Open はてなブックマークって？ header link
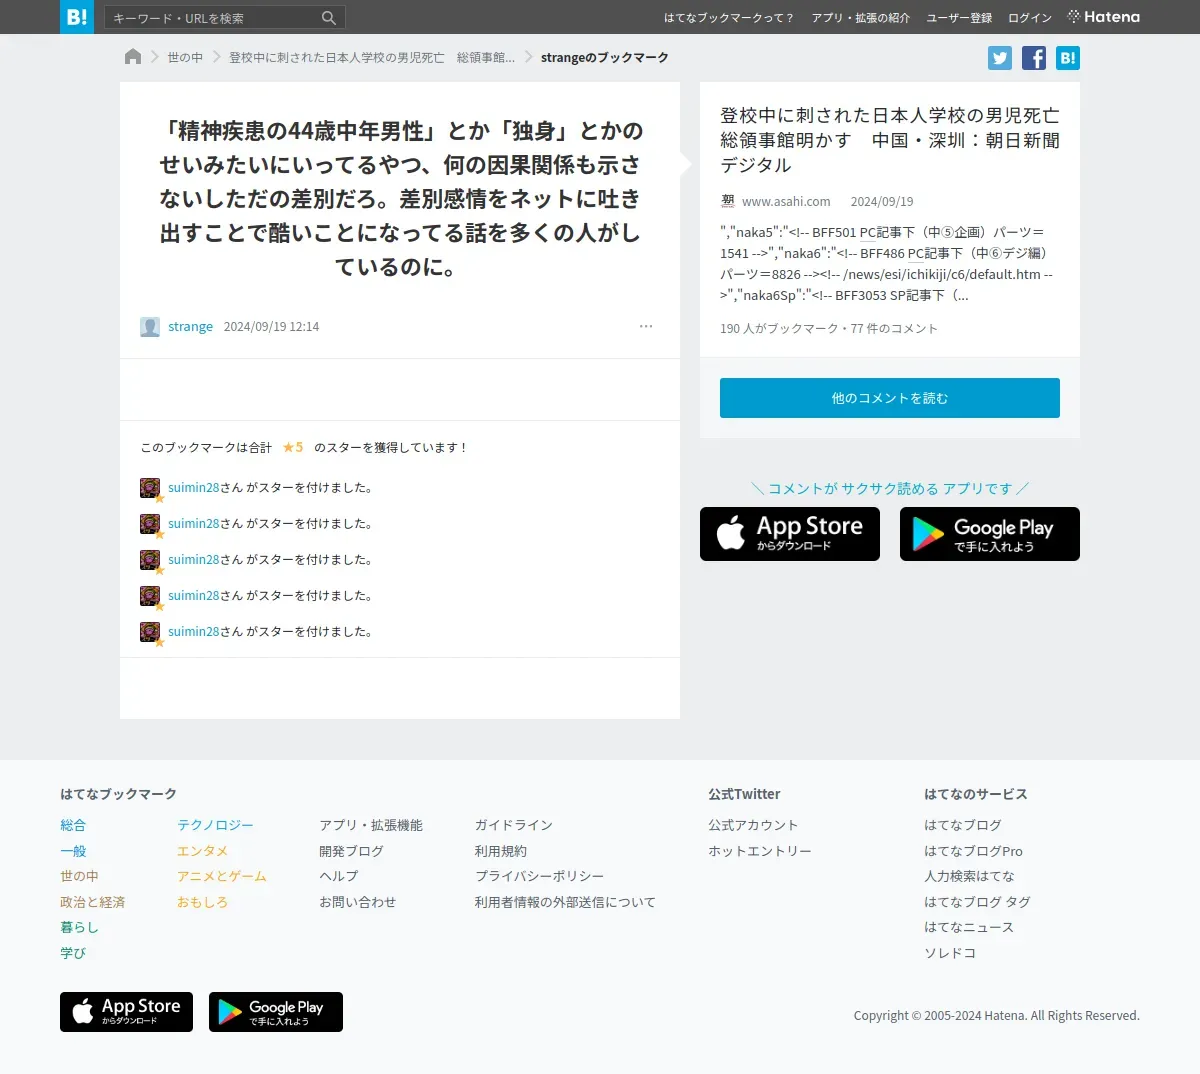 pyautogui.click(x=728, y=18)
